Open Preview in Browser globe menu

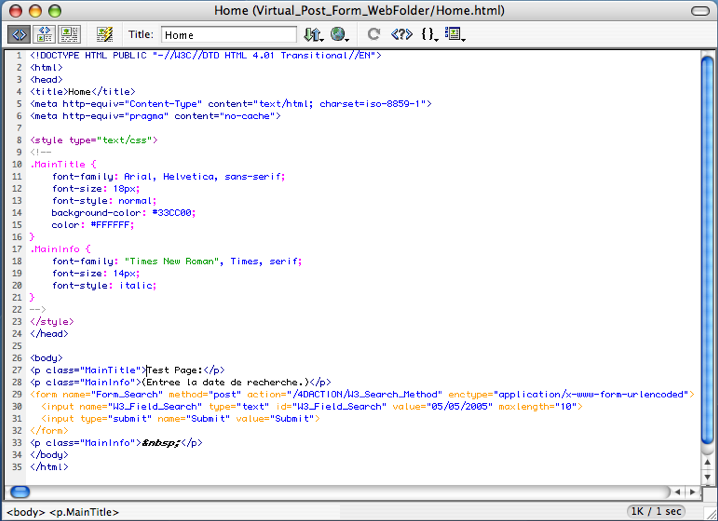[x=340, y=34]
